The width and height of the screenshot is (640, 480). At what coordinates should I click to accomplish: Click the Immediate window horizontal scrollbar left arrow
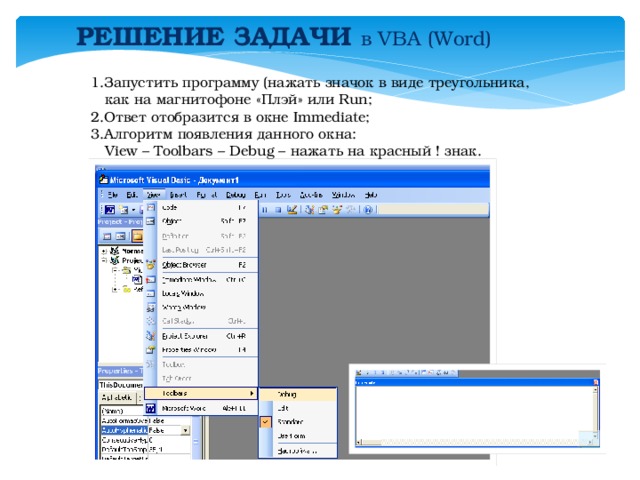[x=359, y=442]
